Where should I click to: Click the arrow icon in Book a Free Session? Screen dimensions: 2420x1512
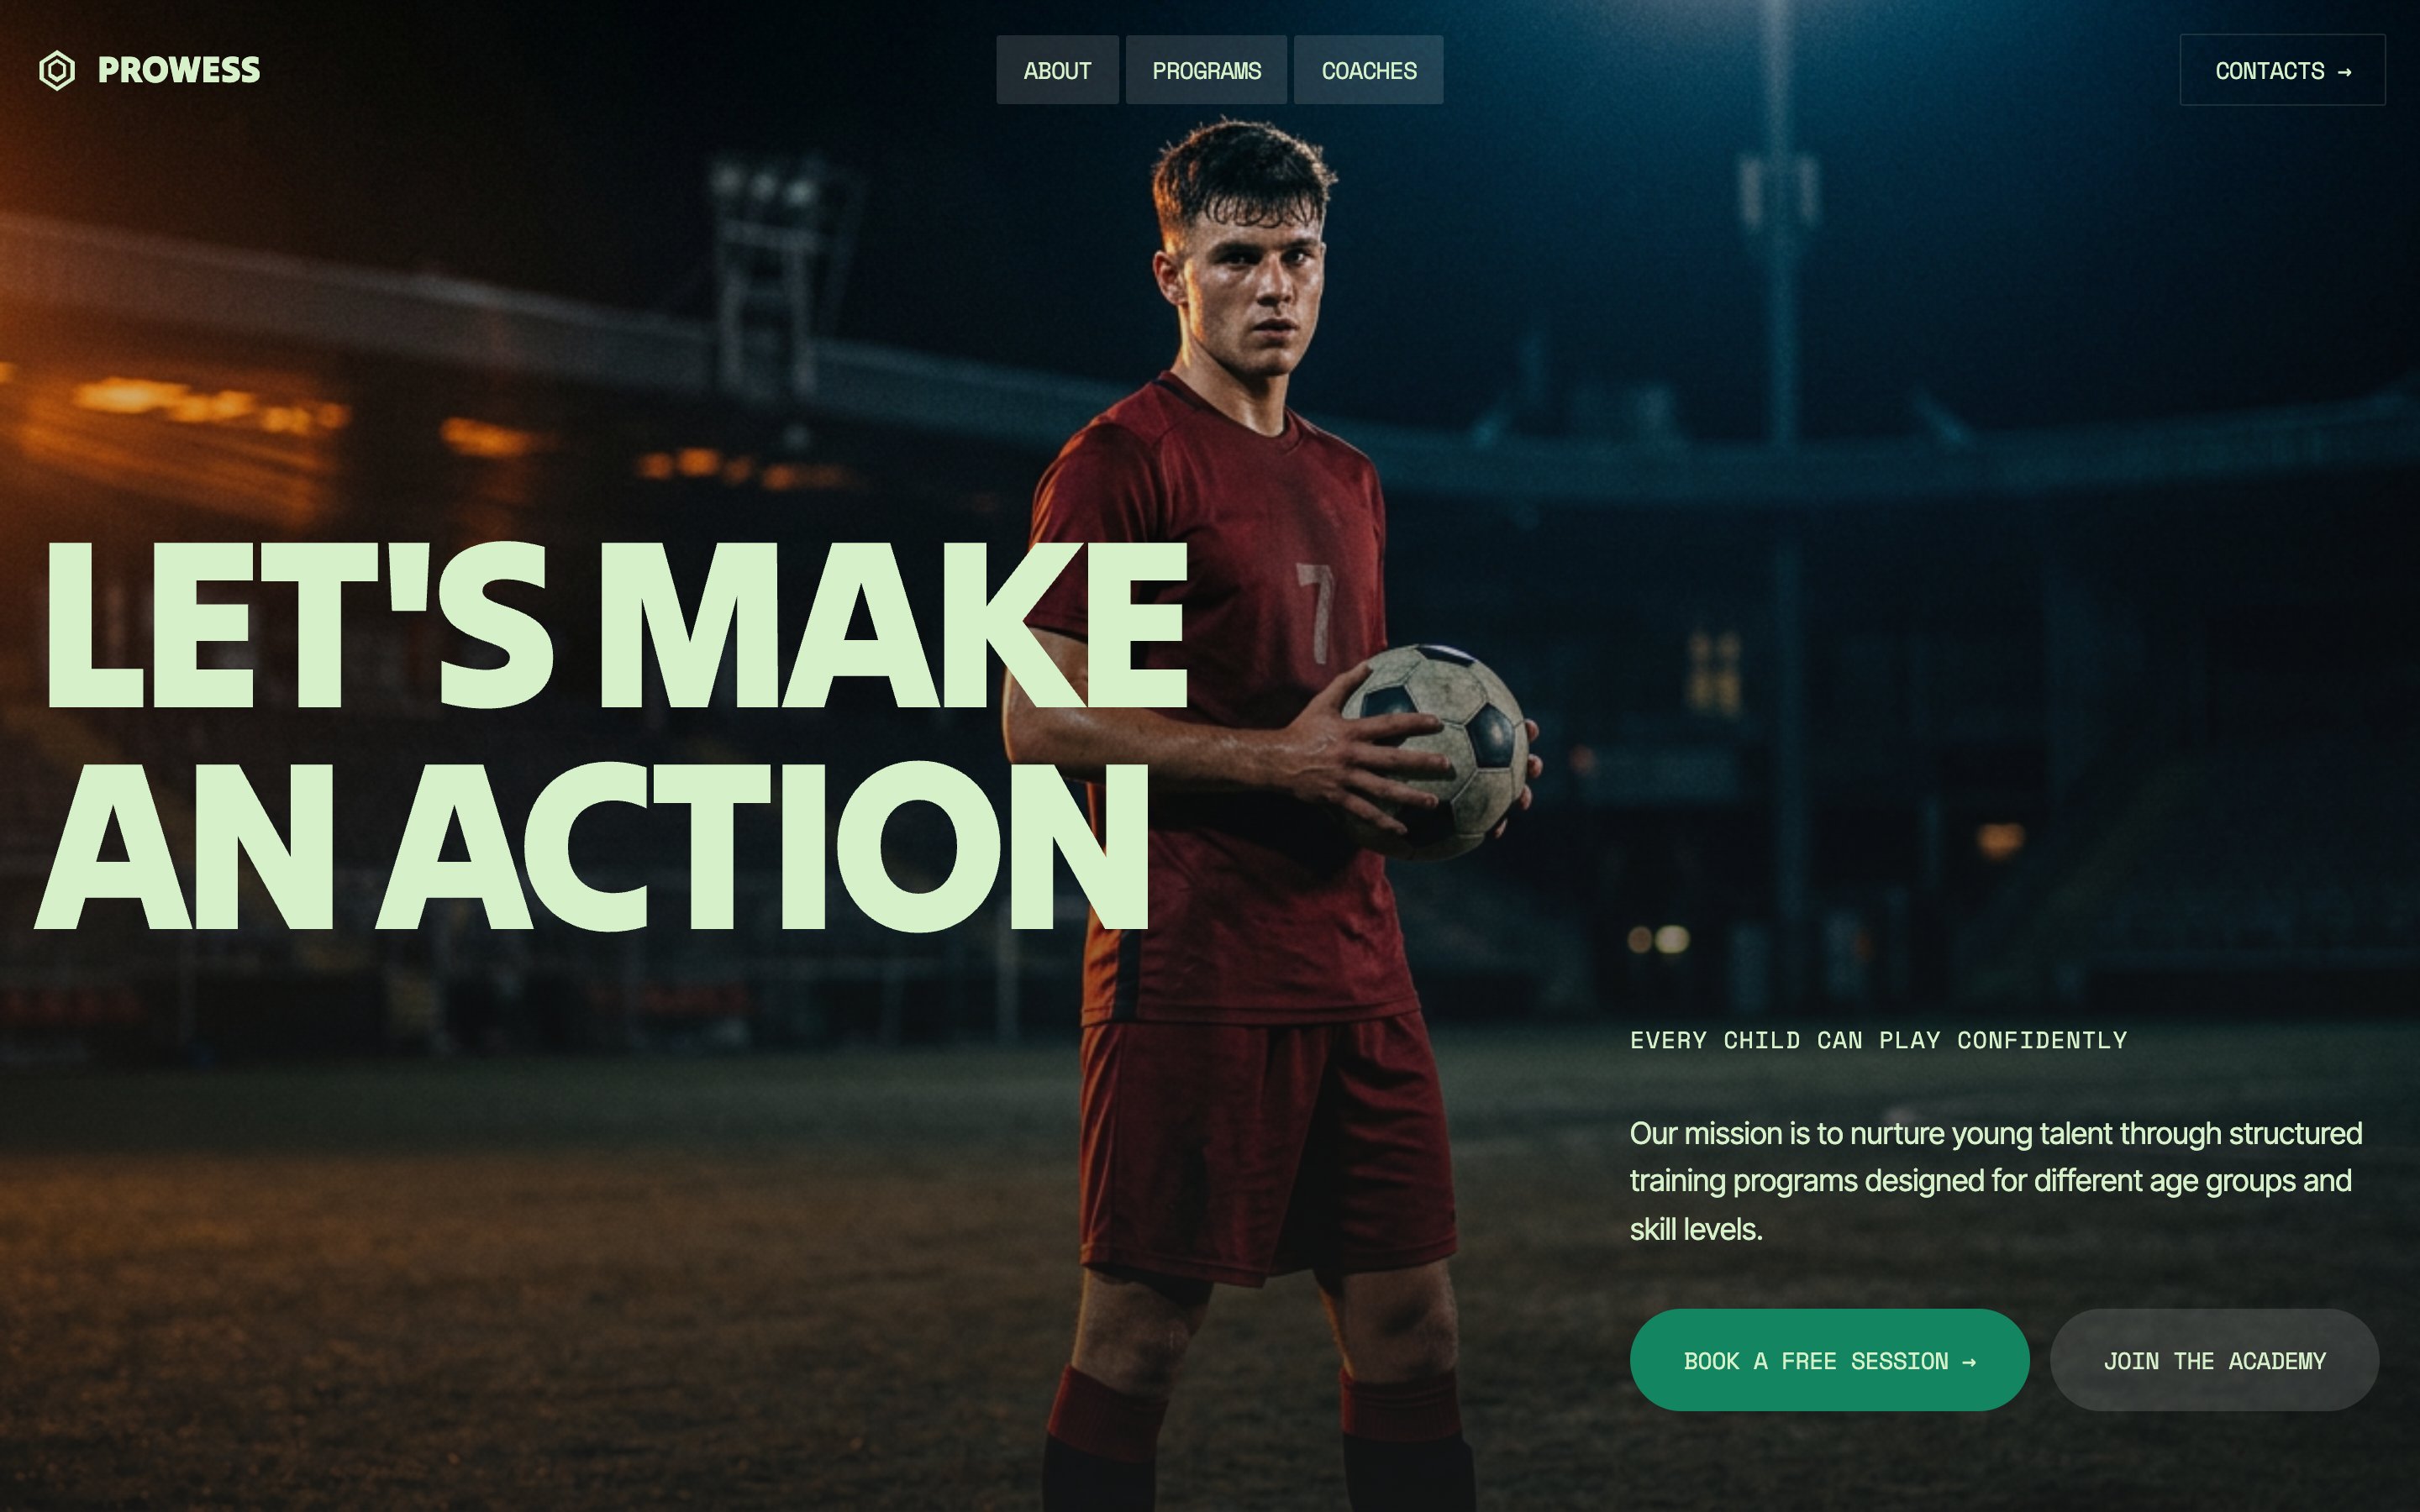[1968, 1362]
